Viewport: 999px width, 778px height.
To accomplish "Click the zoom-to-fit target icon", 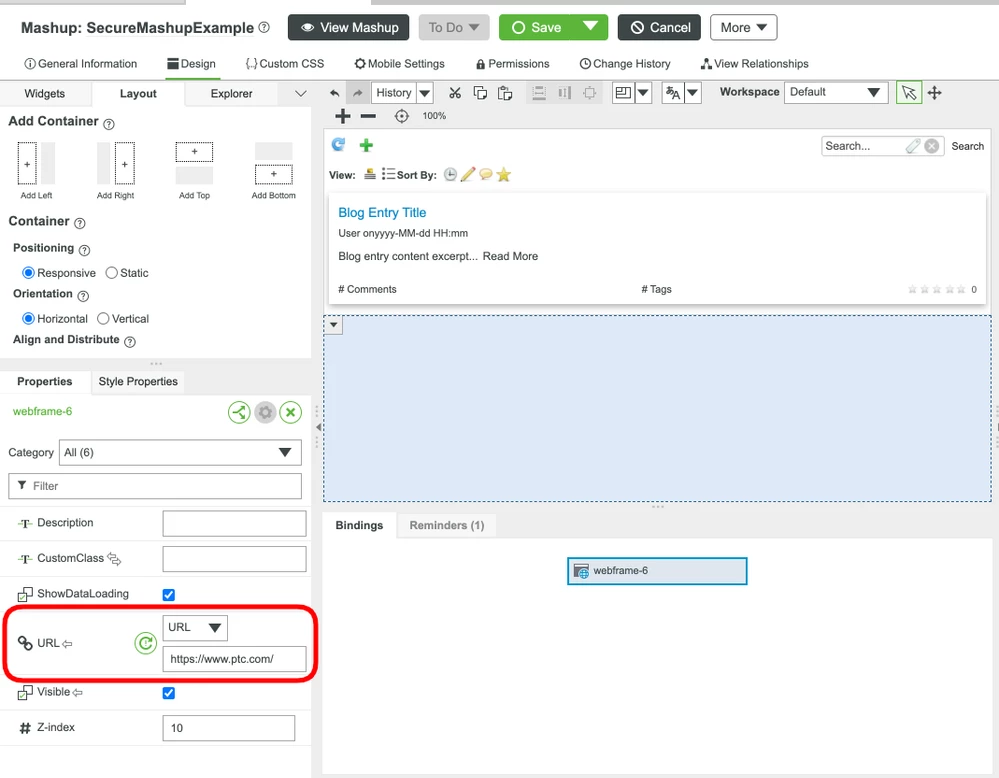I will [401, 116].
